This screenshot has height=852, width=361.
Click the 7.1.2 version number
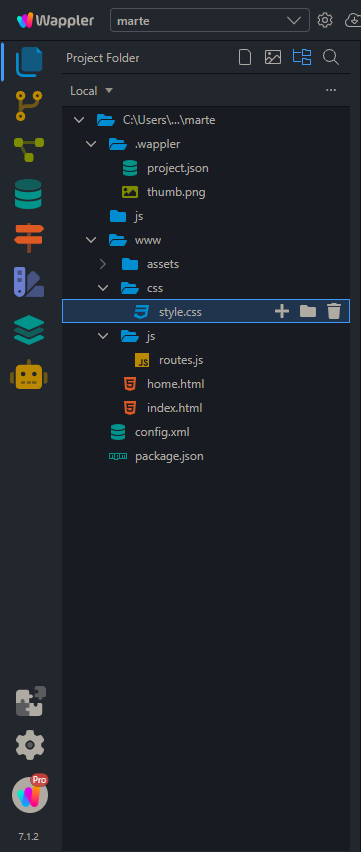tap(29, 837)
